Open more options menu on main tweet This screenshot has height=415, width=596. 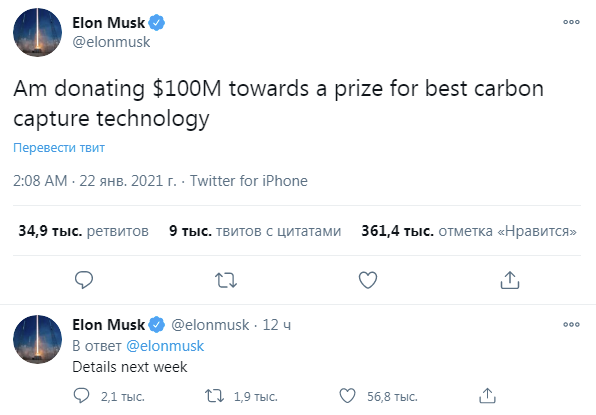(571, 22)
